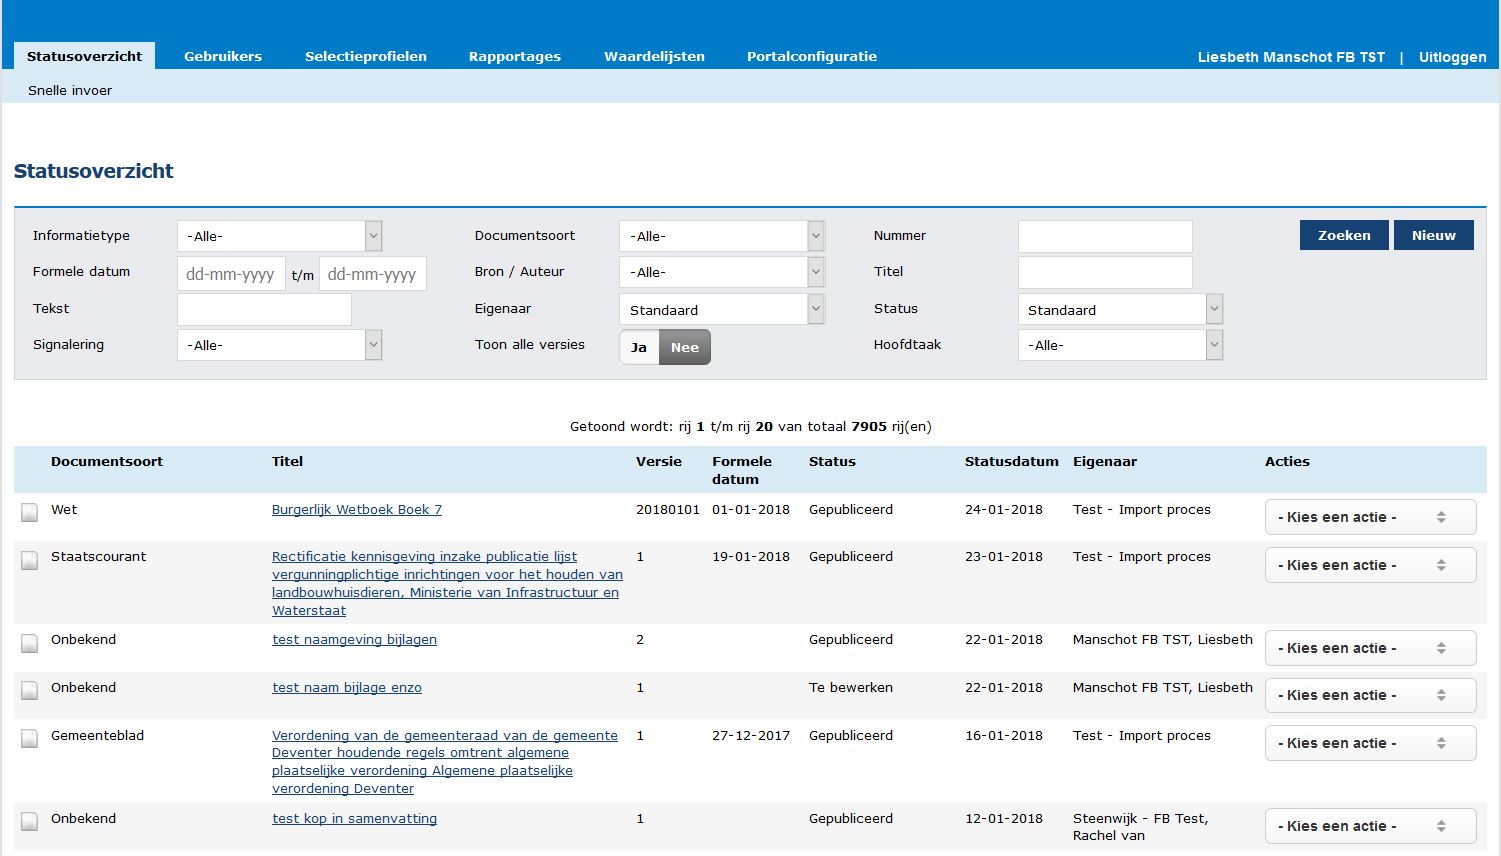1501x856 pixels.
Task: Open the Rectificatie kennisgeving inzake publicatie link
Action: [x=447, y=583]
